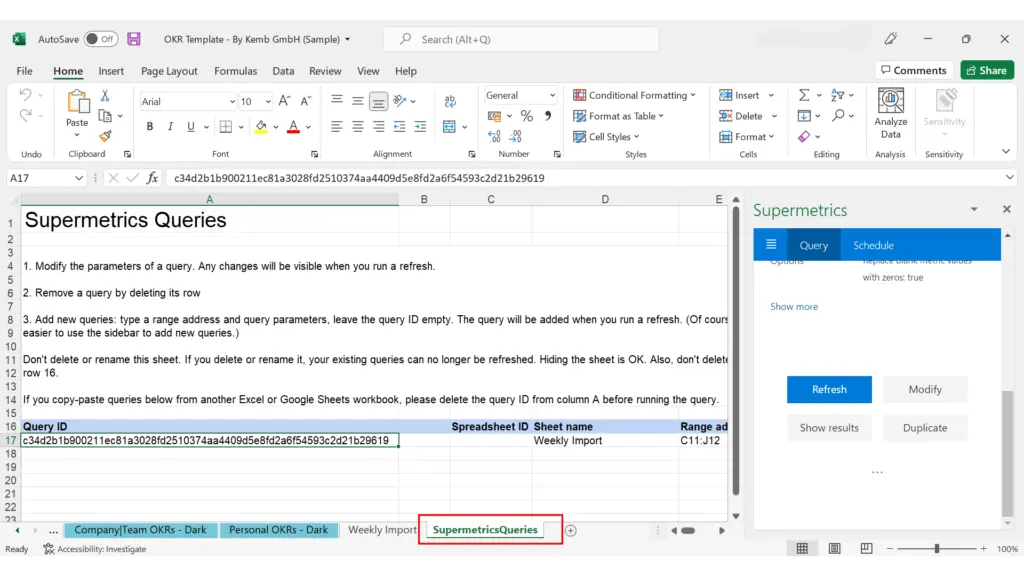Open Supermetrics hamburger menu icon
This screenshot has width=1024, height=576.
tap(771, 245)
